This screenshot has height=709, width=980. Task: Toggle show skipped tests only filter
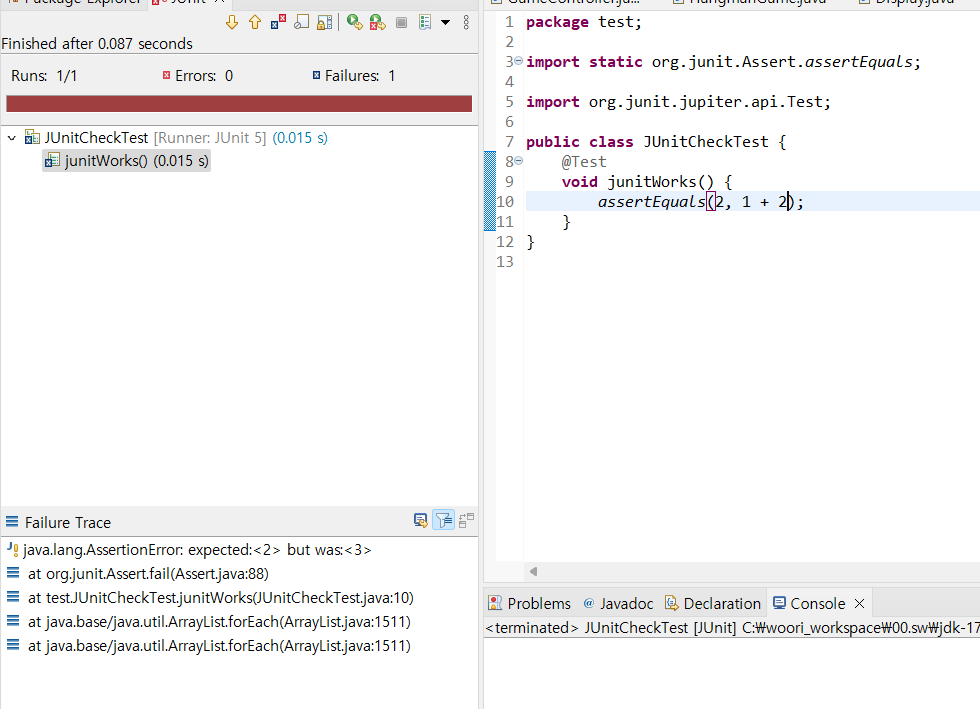pyautogui.click(x=301, y=23)
